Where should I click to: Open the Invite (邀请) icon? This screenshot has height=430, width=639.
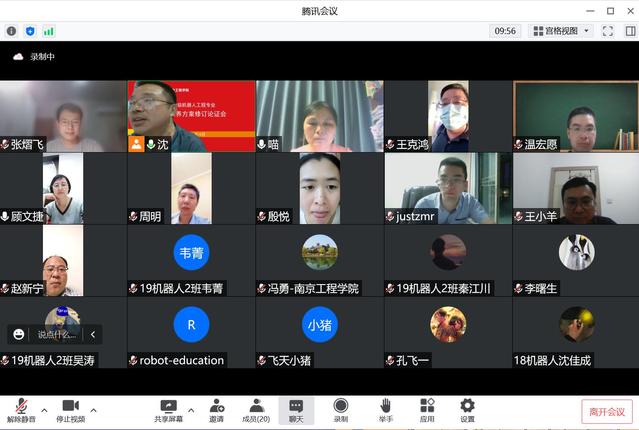(x=216, y=410)
